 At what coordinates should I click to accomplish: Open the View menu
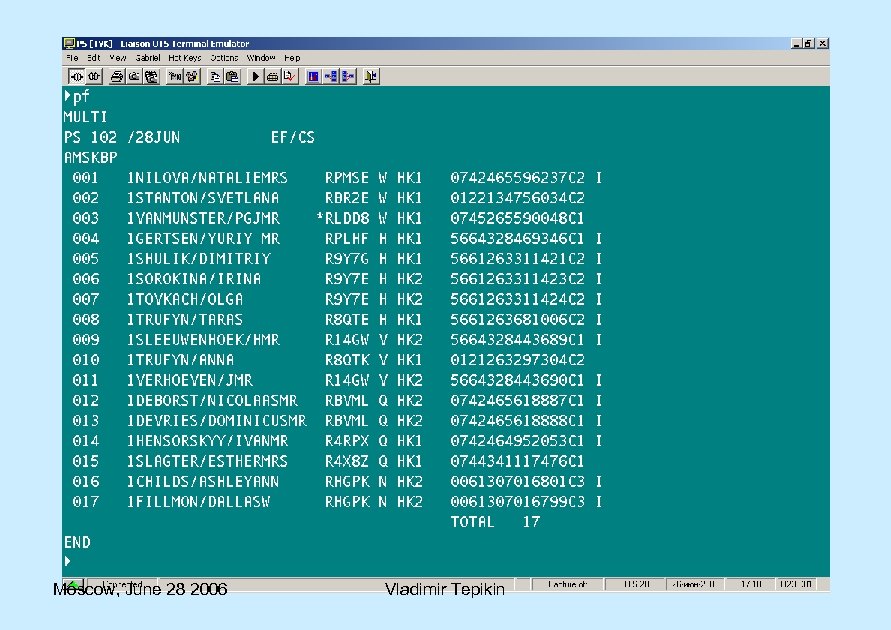(118, 58)
